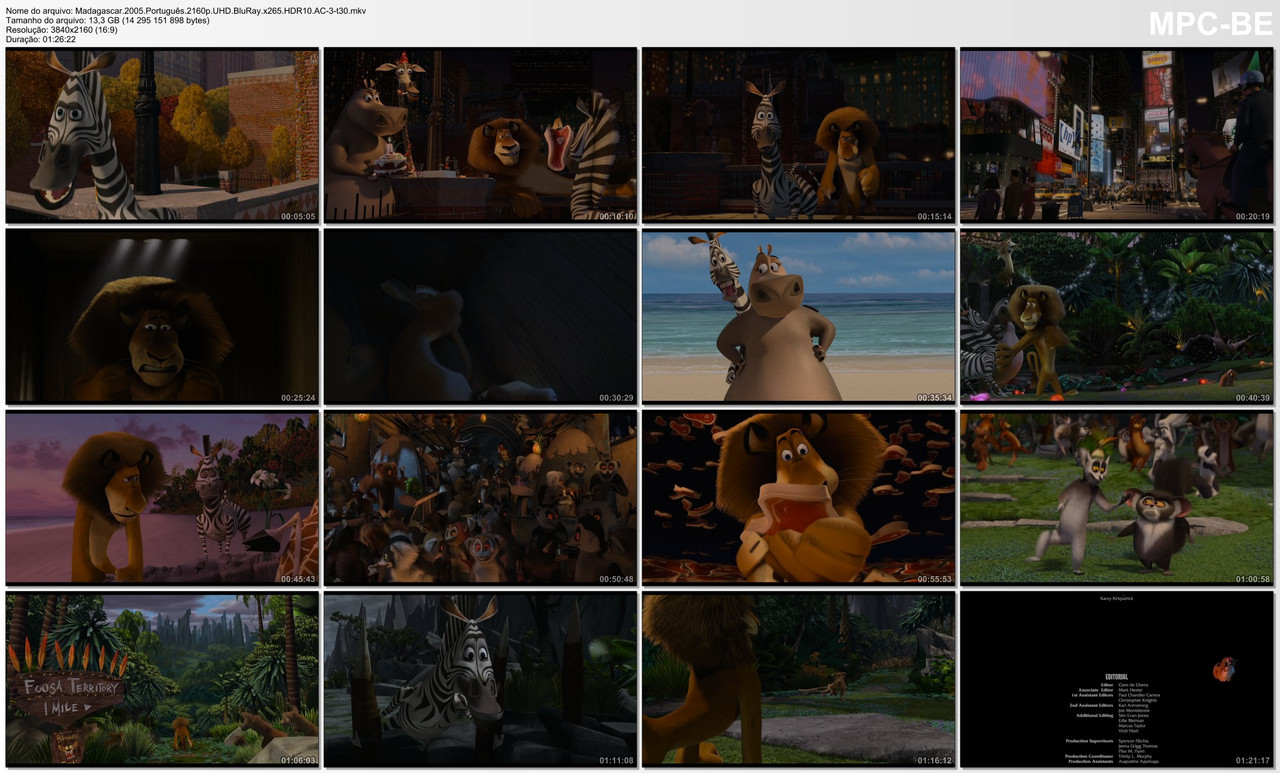The image size is (1280, 773).
Task: Click the timestamp '00:35:34' label
Action: [x=934, y=398]
